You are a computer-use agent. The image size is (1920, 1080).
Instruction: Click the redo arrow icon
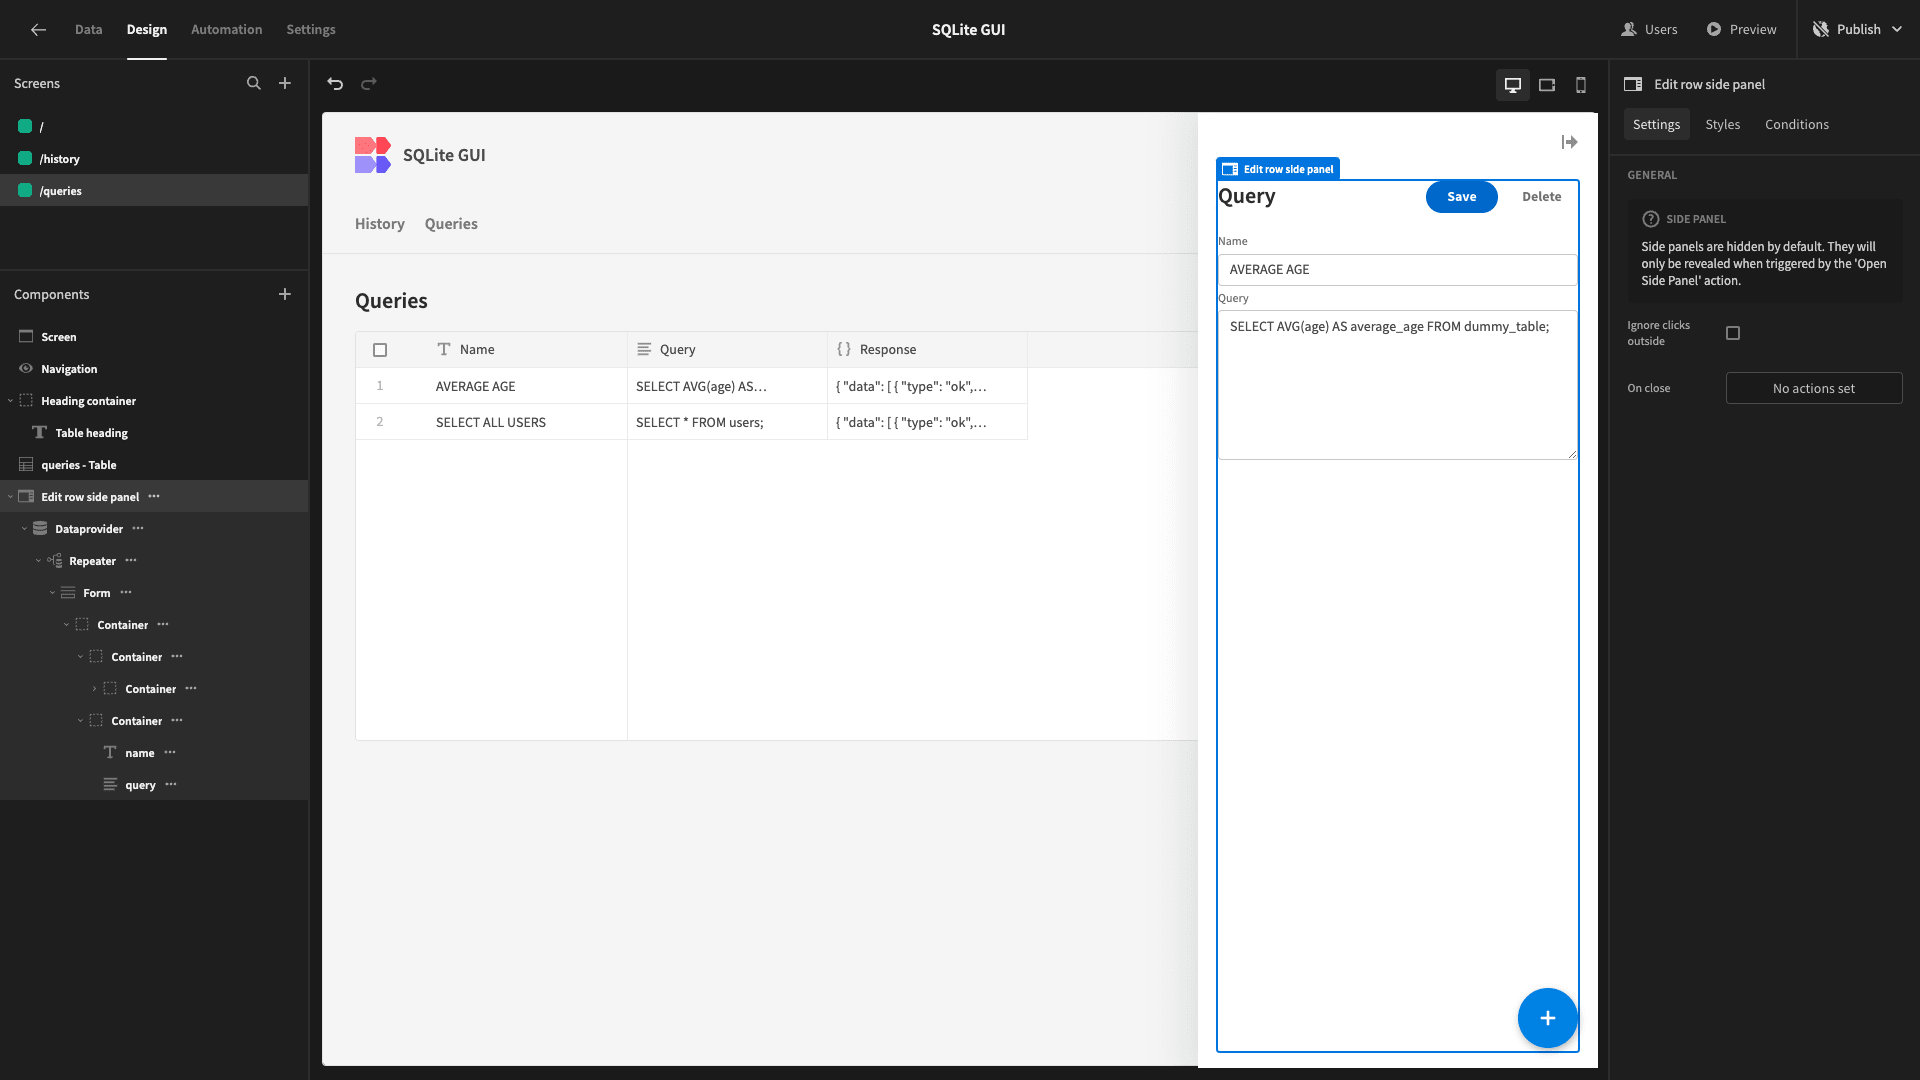369,84
